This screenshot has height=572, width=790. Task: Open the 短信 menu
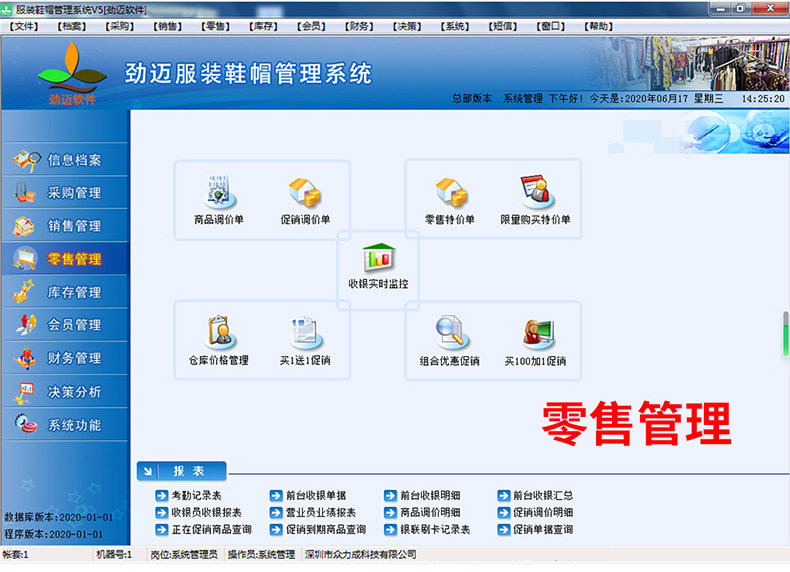coord(503,26)
